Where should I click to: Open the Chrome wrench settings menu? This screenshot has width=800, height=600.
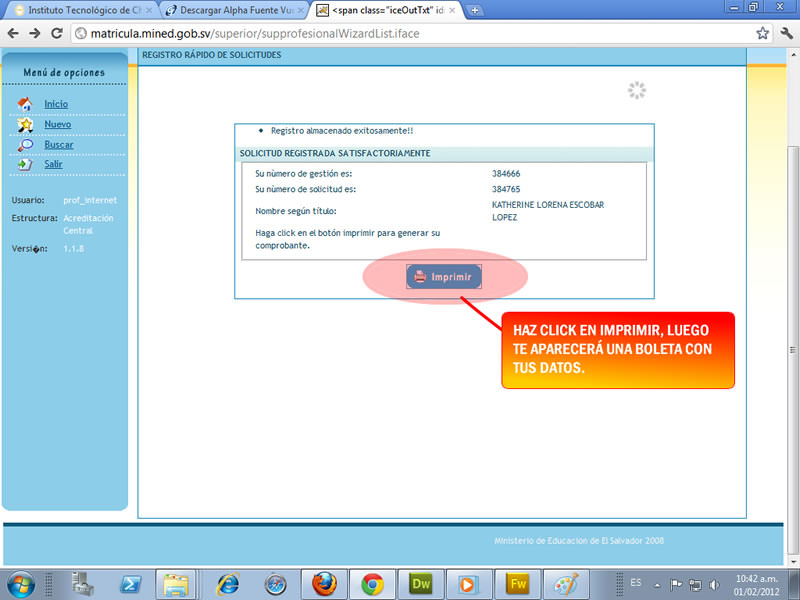[x=785, y=32]
